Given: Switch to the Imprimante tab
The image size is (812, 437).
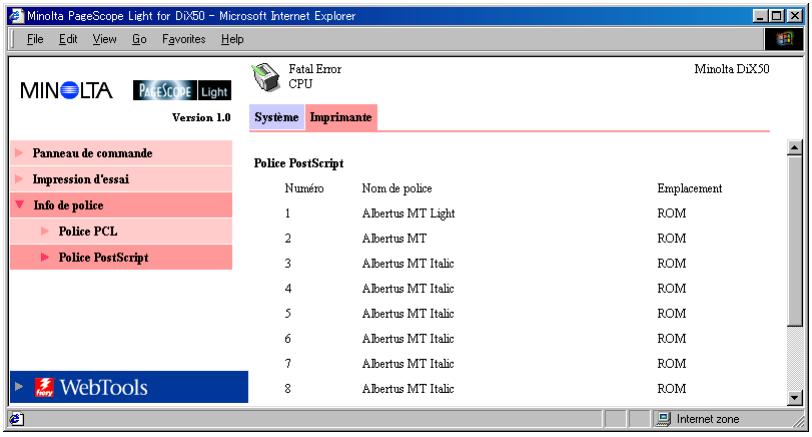Looking at the screenshot, I should [341, 117].
